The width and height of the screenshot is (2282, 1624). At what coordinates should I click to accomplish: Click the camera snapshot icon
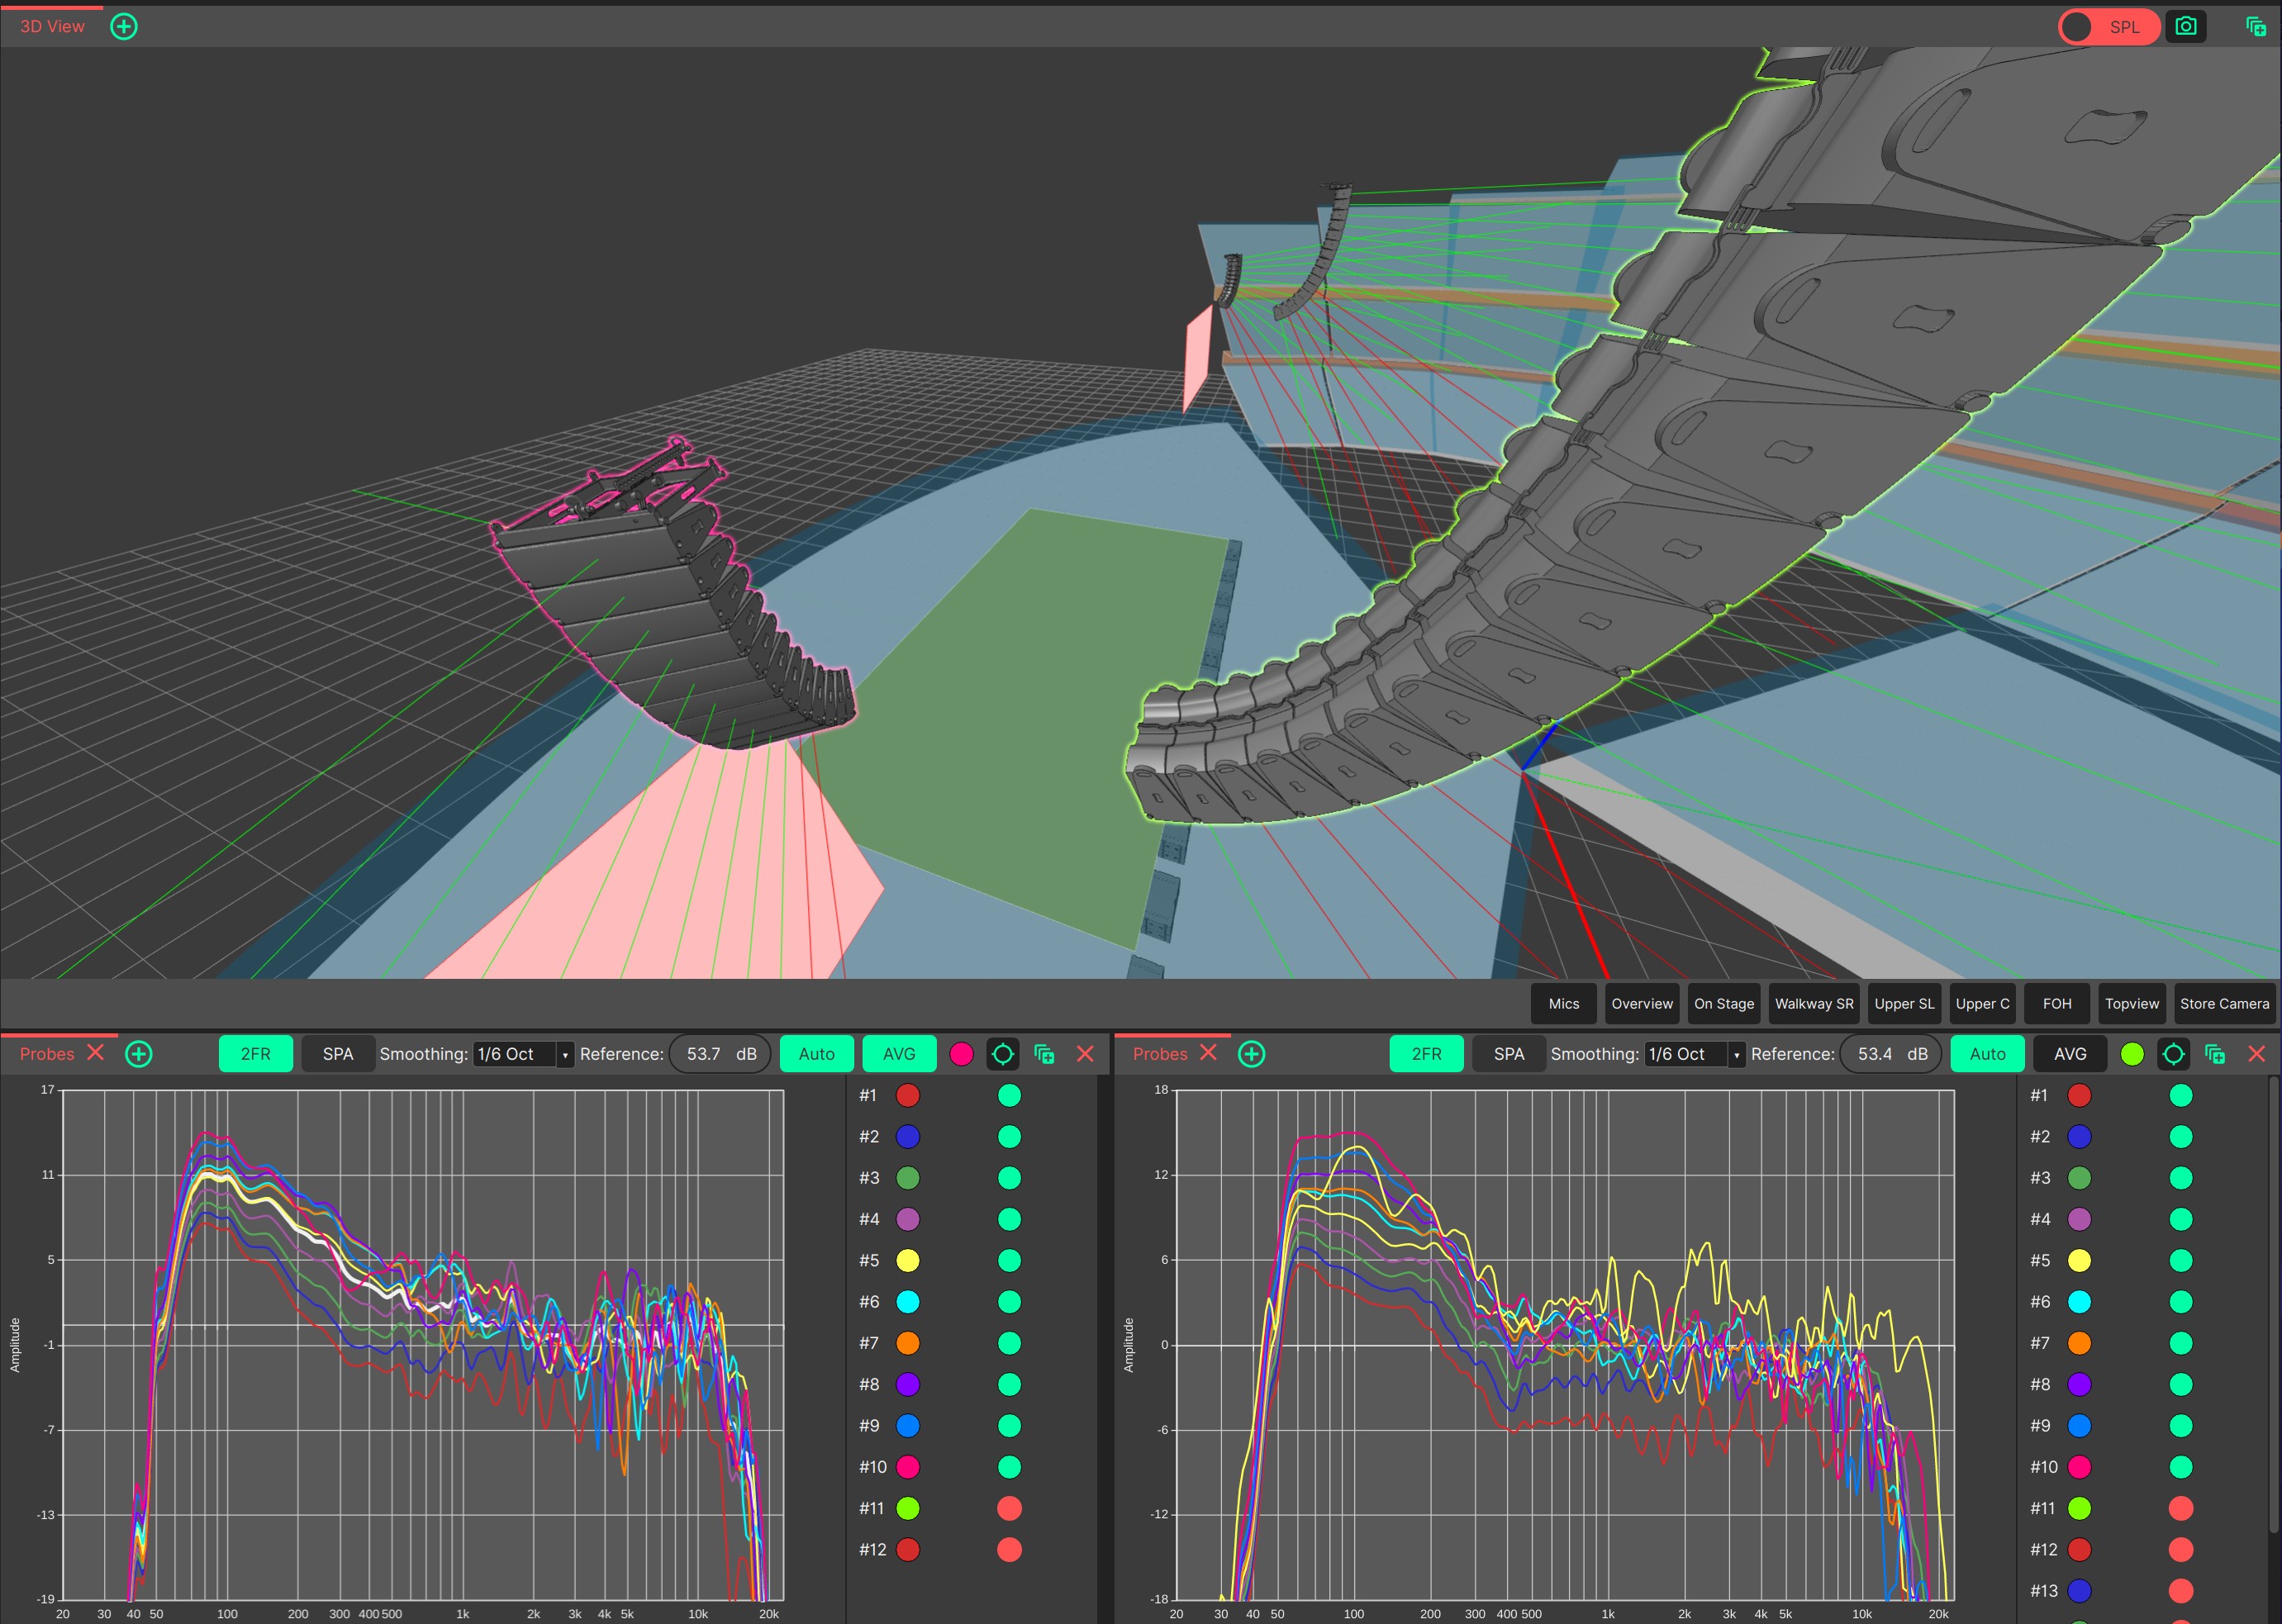coord(2185,27)
